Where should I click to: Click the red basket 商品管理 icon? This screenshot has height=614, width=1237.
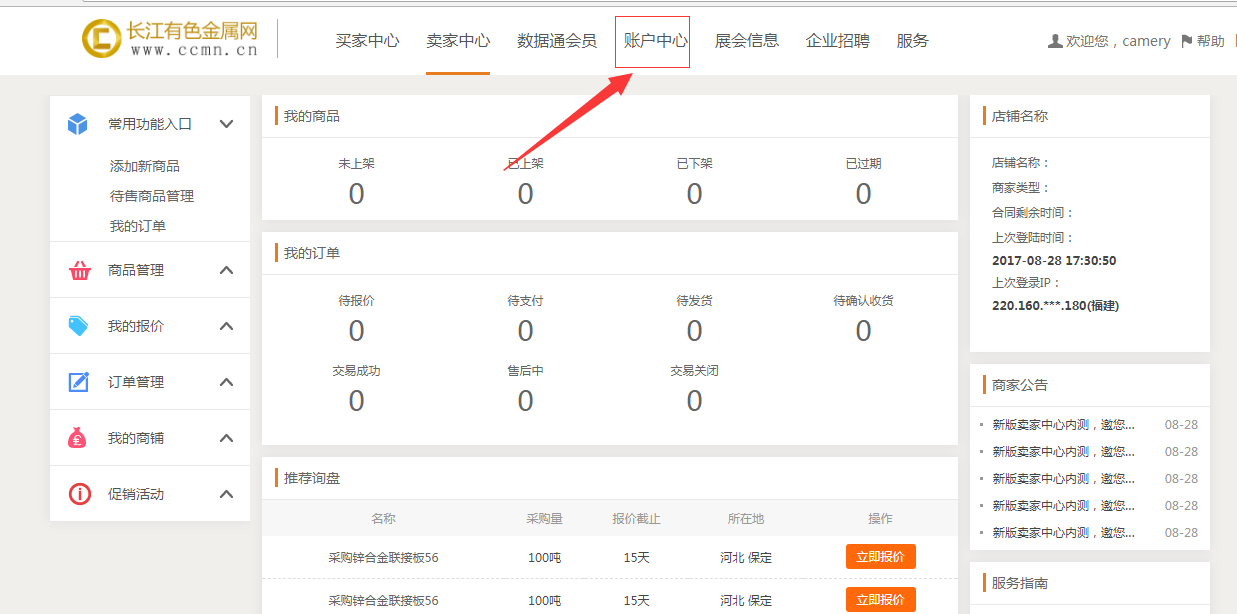pos(79,270)
